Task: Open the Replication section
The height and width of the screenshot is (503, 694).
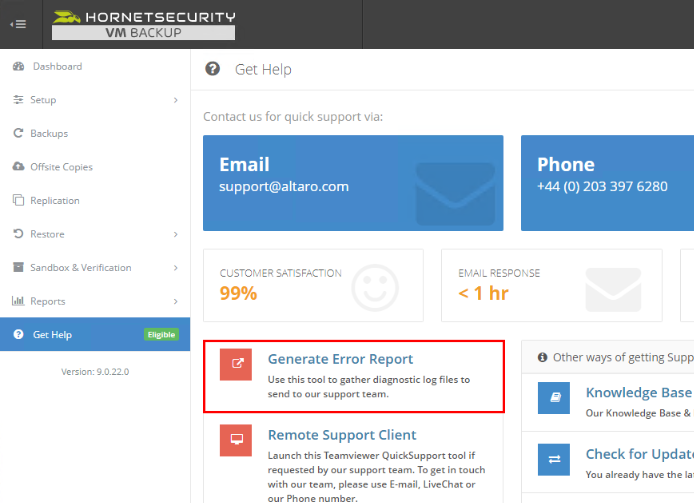Action: coord(95,201)
